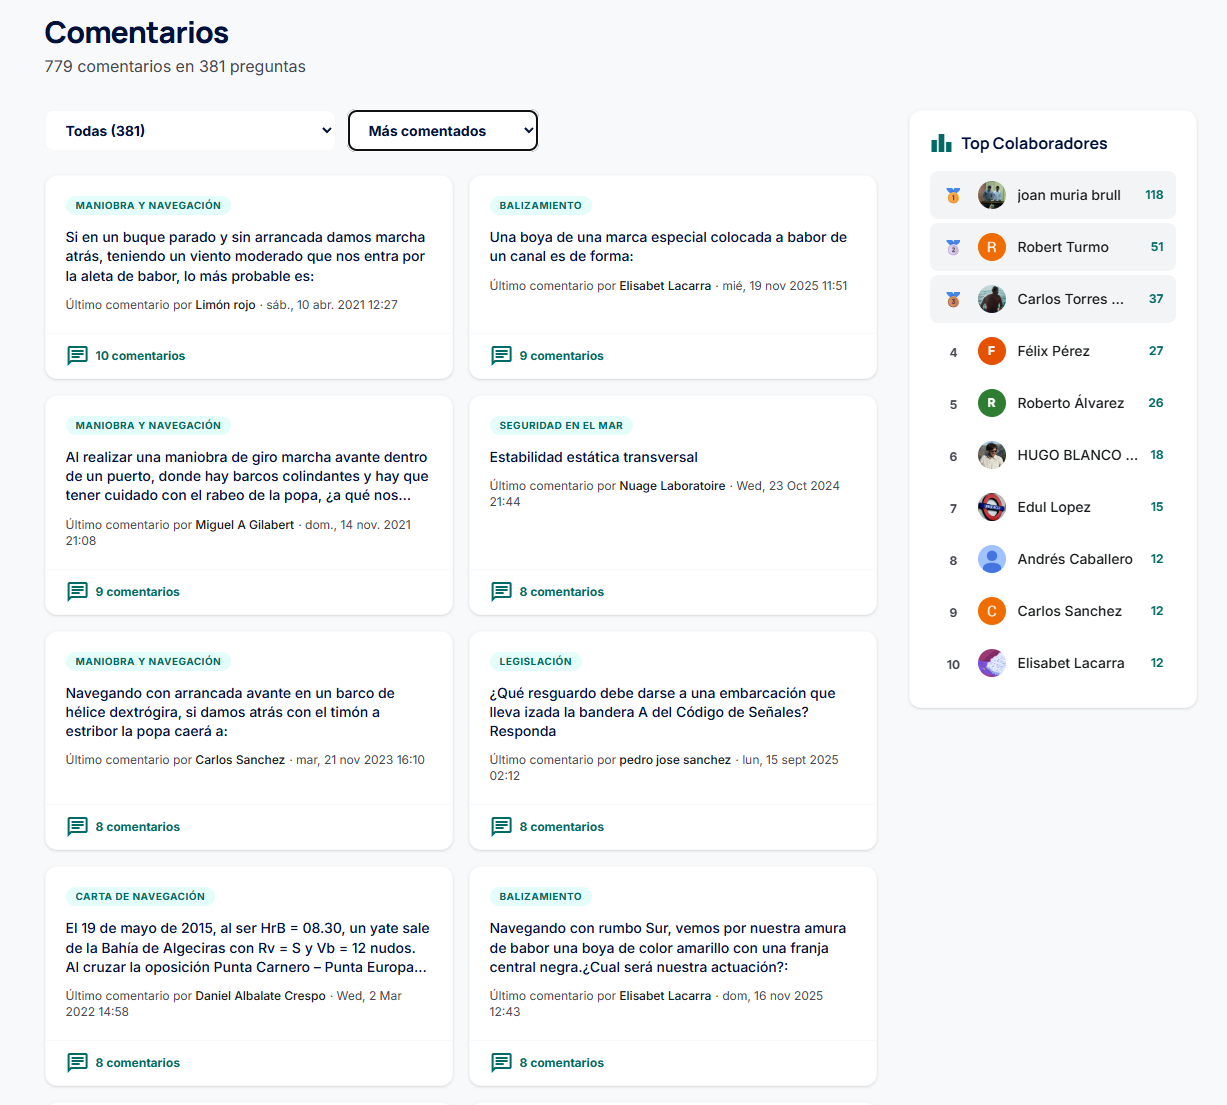Click Edul Lopez's avatar in Top Colaboradores
This screenshot has height=1105, width=1227.
991,507
